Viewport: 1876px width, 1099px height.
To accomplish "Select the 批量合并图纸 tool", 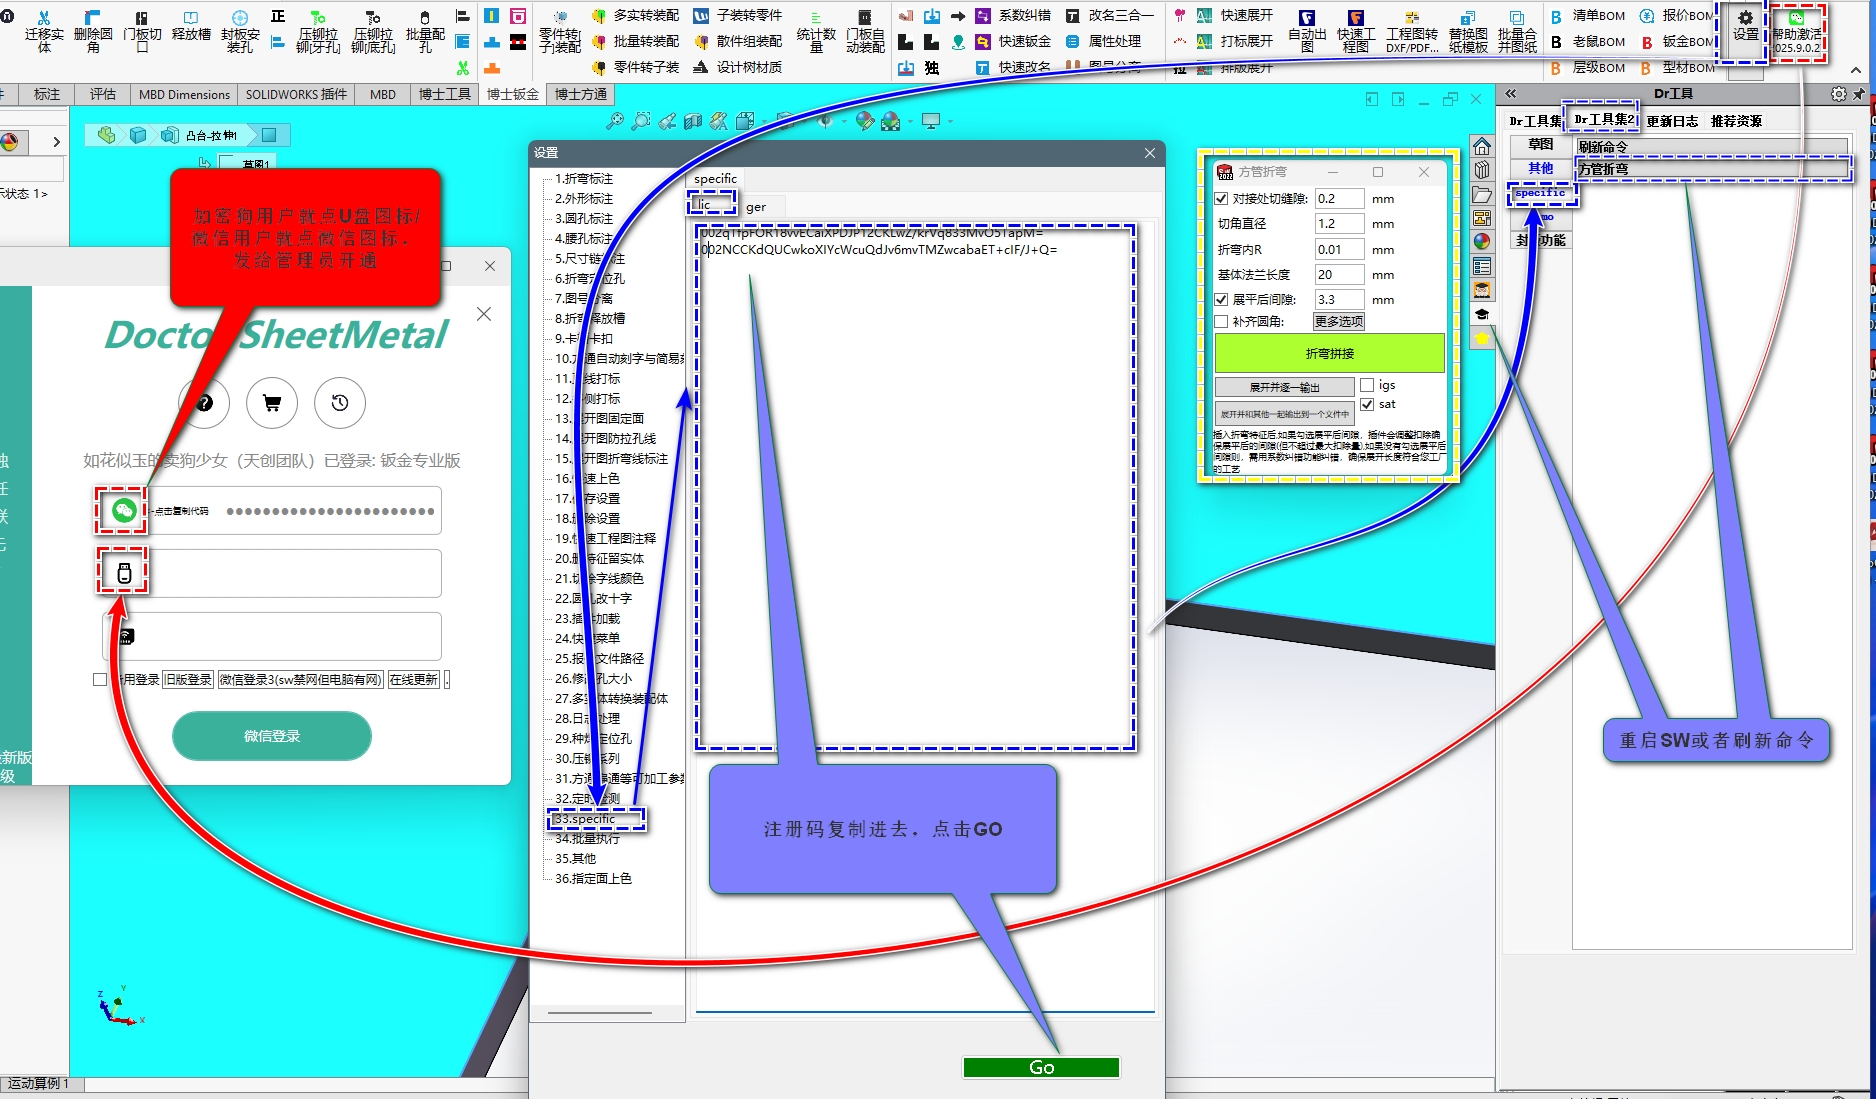I will pyautogui.click(x=1517, y=31).
